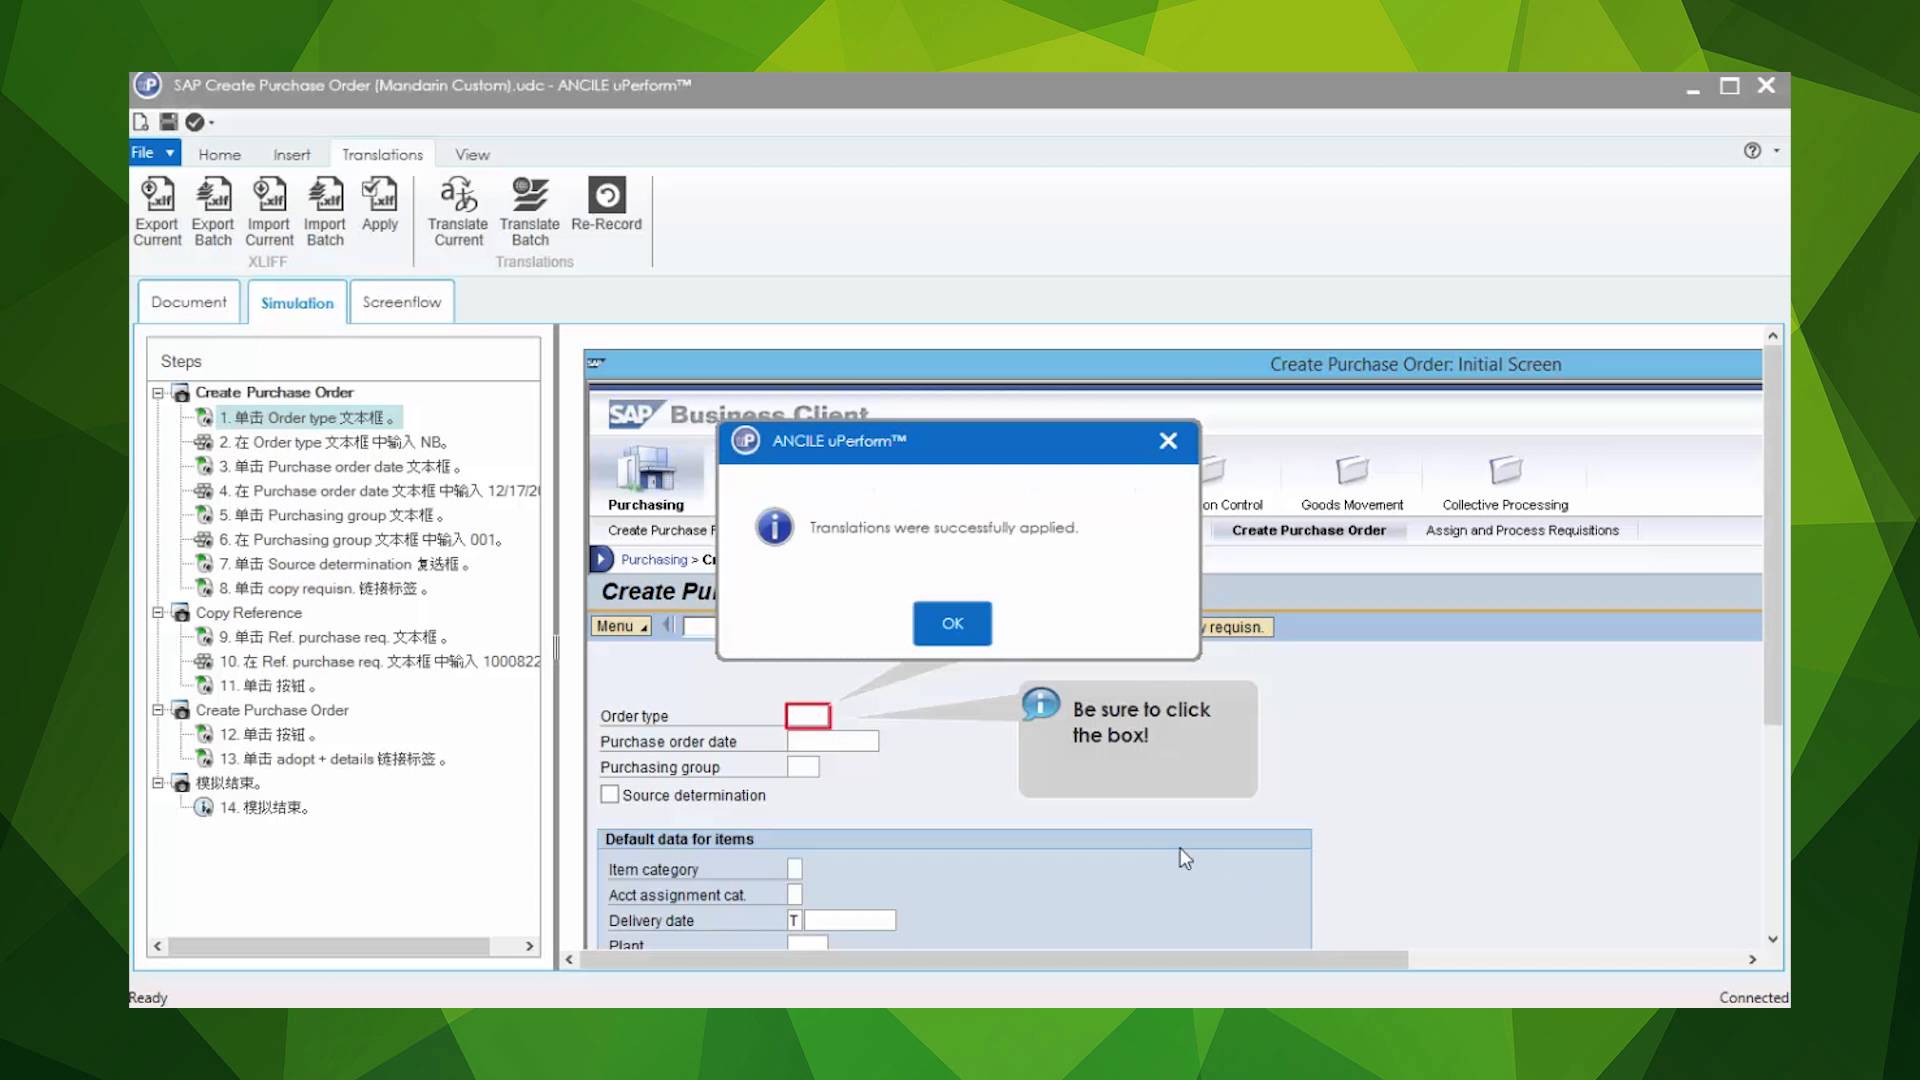
Task: Click the simulation pane vertical scrollbar thumb
Action: pyautogui.click(x=1773, y=535)
